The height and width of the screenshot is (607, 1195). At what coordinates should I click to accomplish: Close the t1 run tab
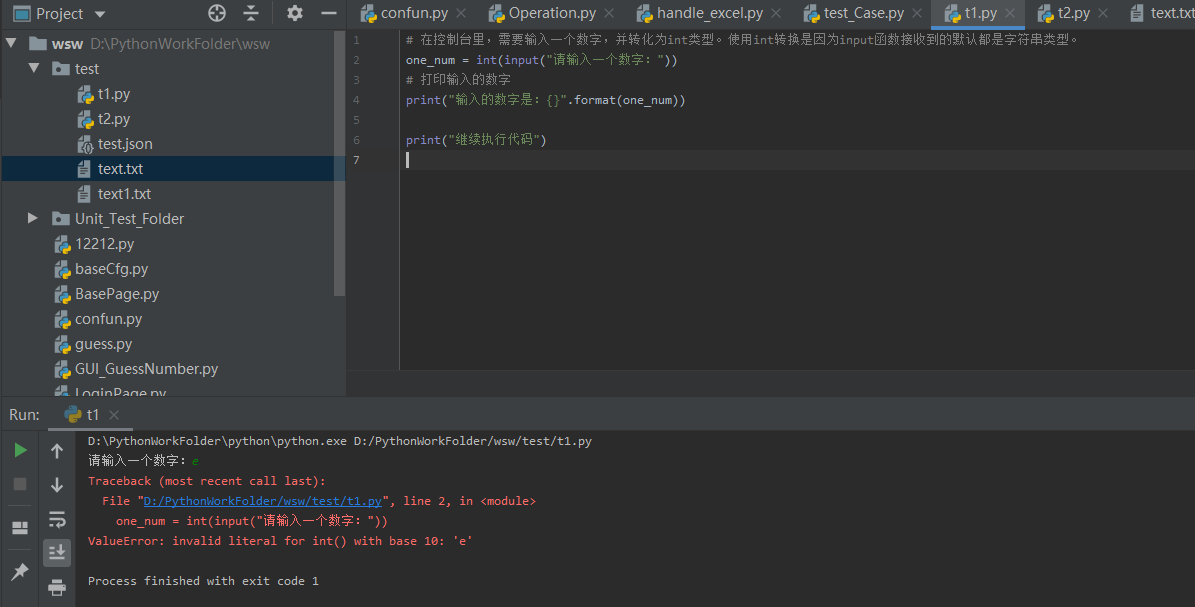114,415
